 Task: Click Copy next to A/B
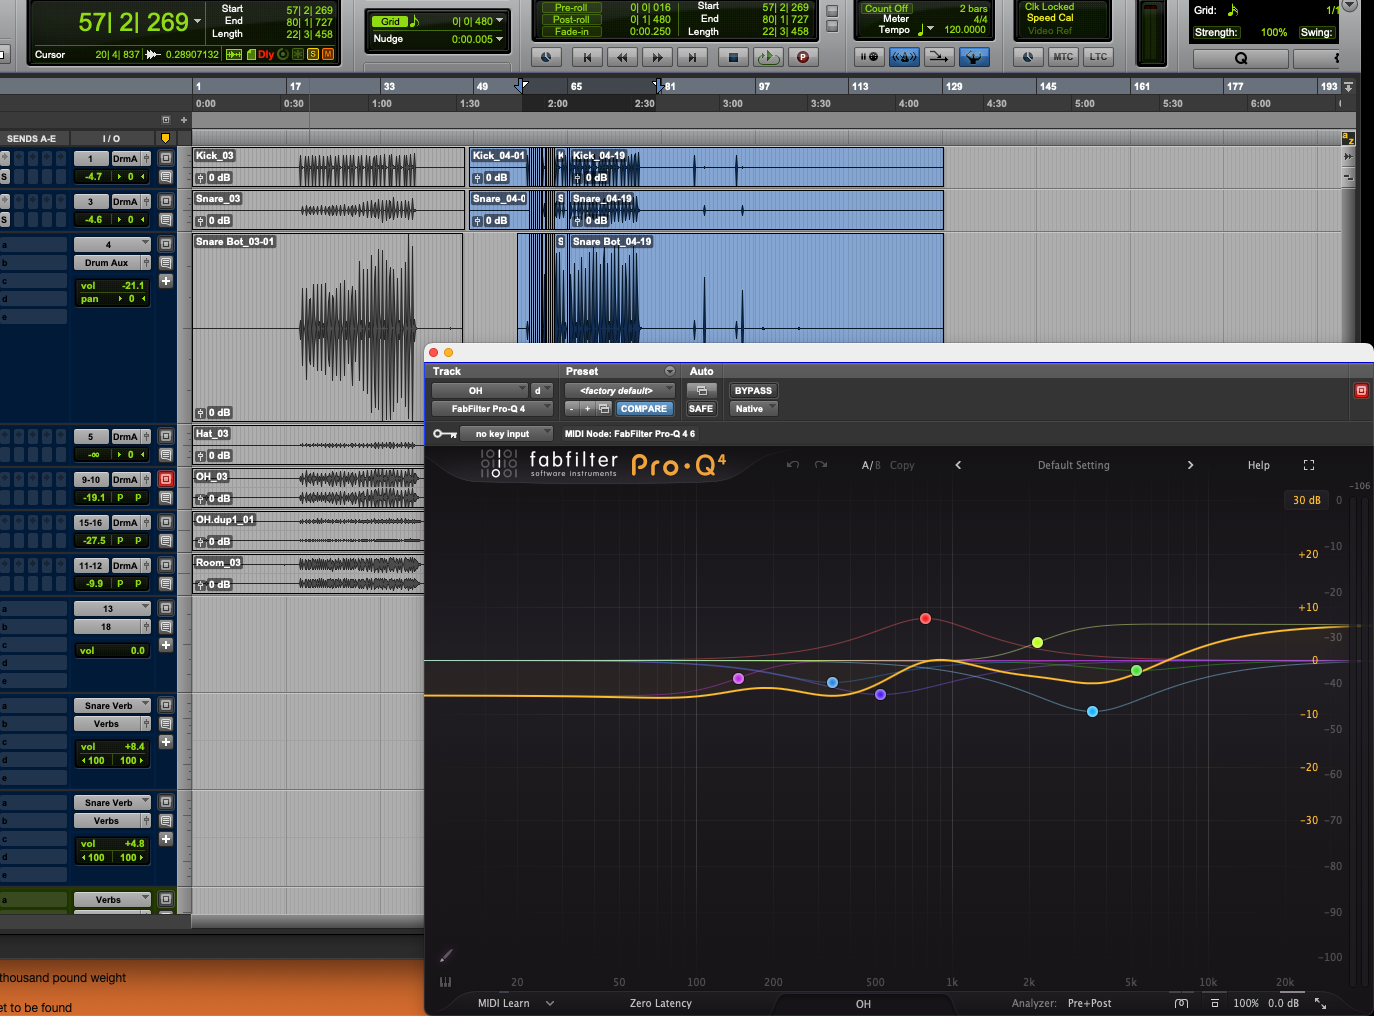902,465
